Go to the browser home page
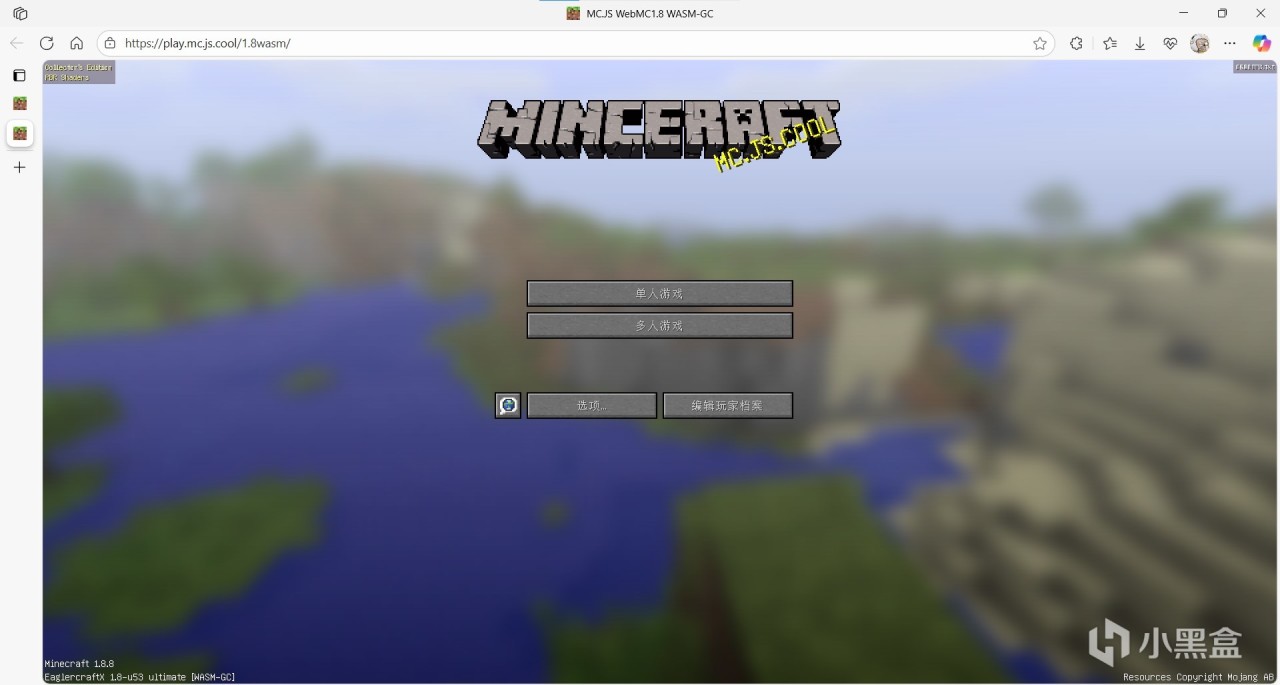The height and width of the screenshot is (685, 1280). (76, 43)
